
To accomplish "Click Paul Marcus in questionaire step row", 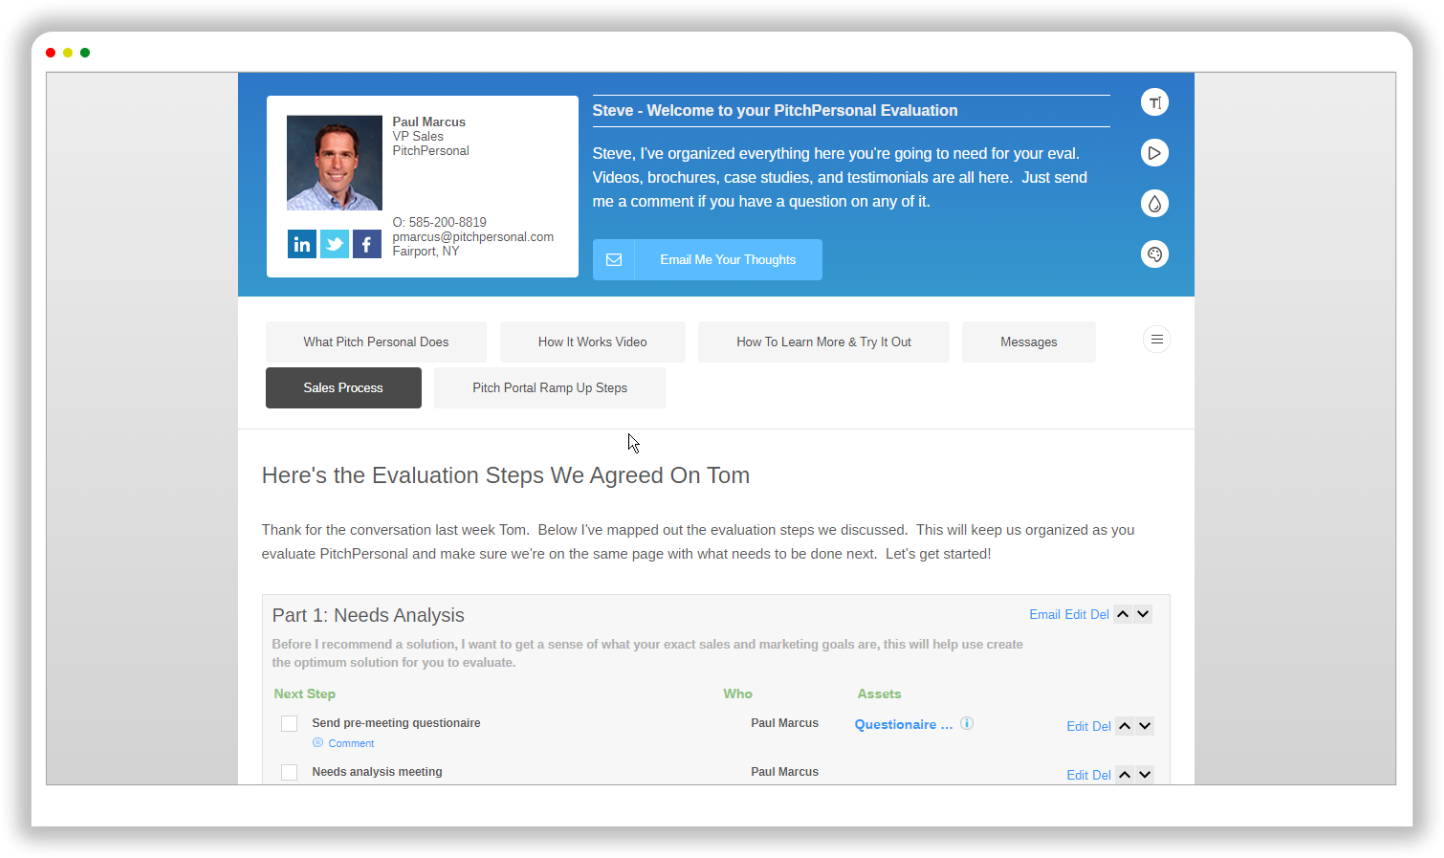I will click(785, 723).
